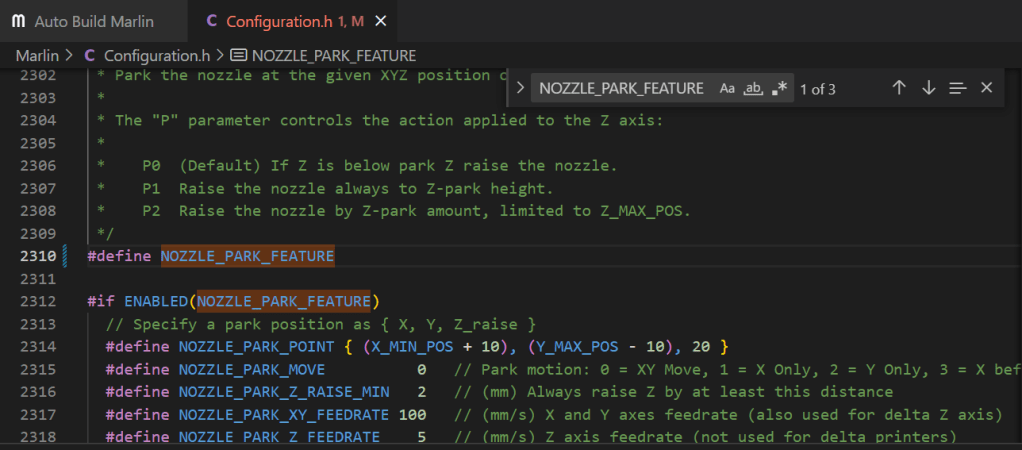Toggle Match Case in find widget
The height and width of the screenshot is (450, 1022).
[x=727, y=88]
